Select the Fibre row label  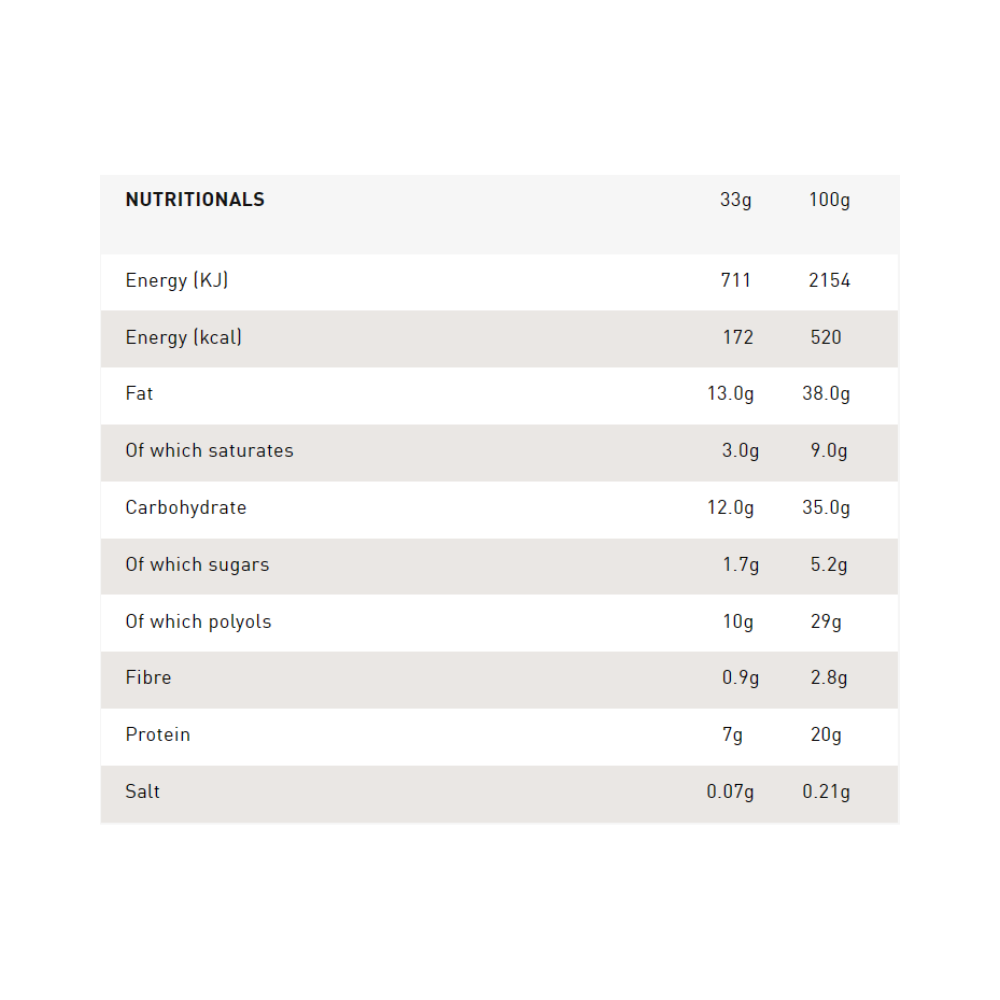(149, 678)
